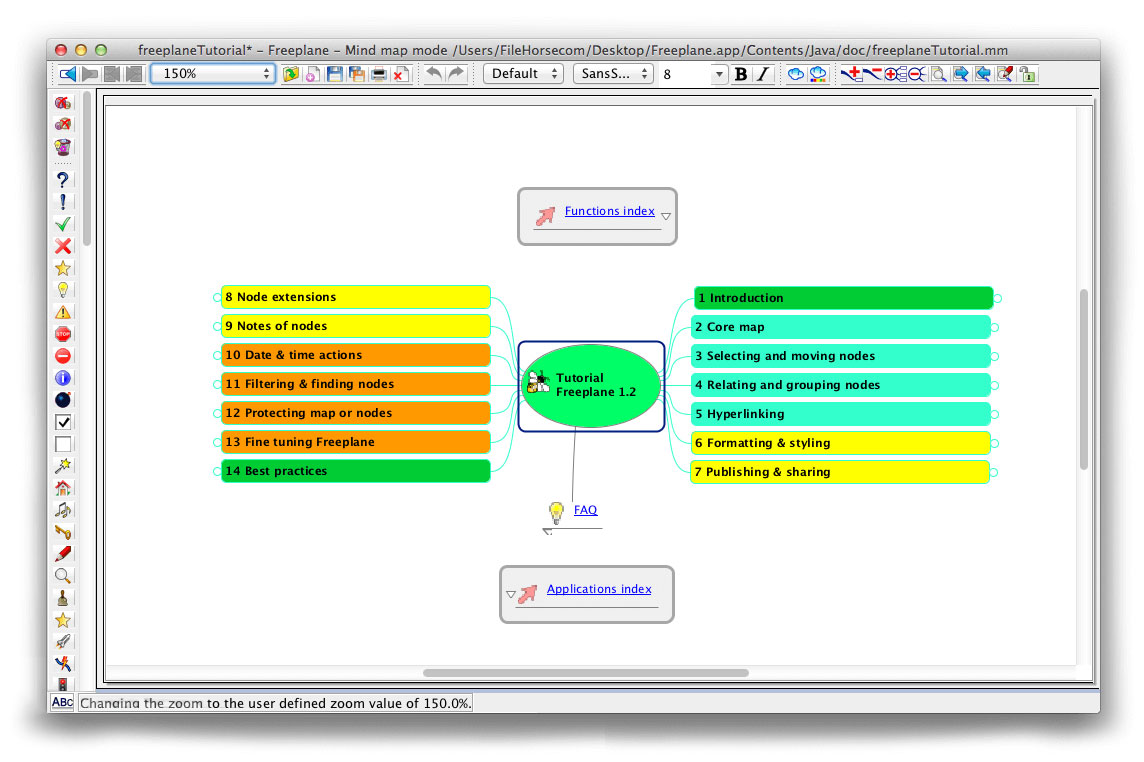Add the blue info icon
This screenshot has height=762, width=1144.
pos(63,378)
